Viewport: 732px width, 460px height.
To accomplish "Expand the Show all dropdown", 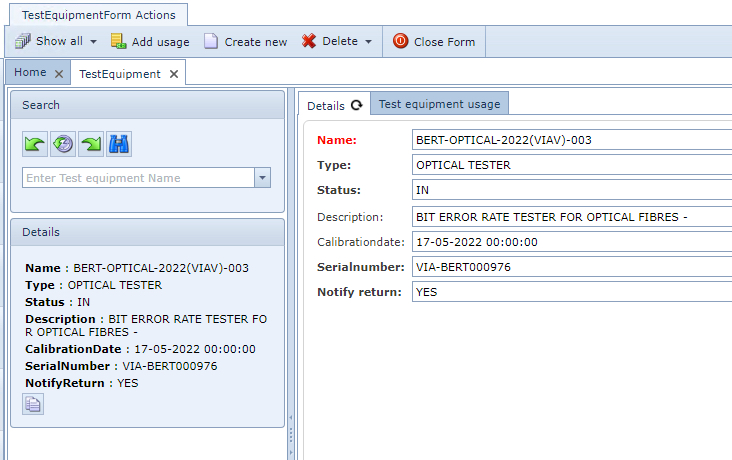I will (x=93, y=42).
